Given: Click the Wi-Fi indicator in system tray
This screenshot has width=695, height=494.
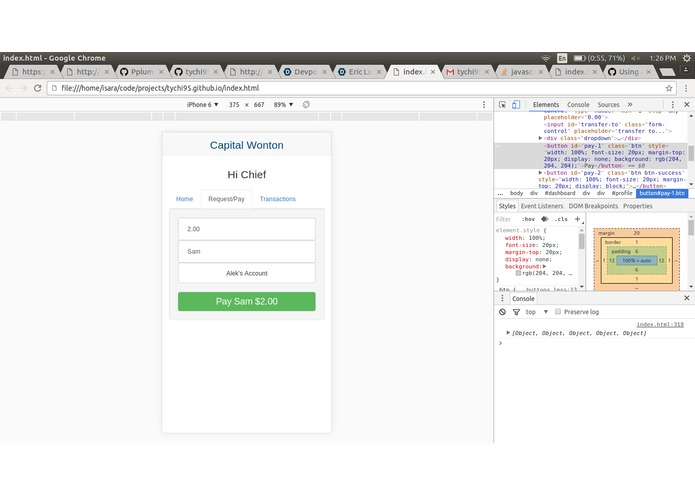Looking at the screenshot, I should pyautogui.click(x=545, y=58).
